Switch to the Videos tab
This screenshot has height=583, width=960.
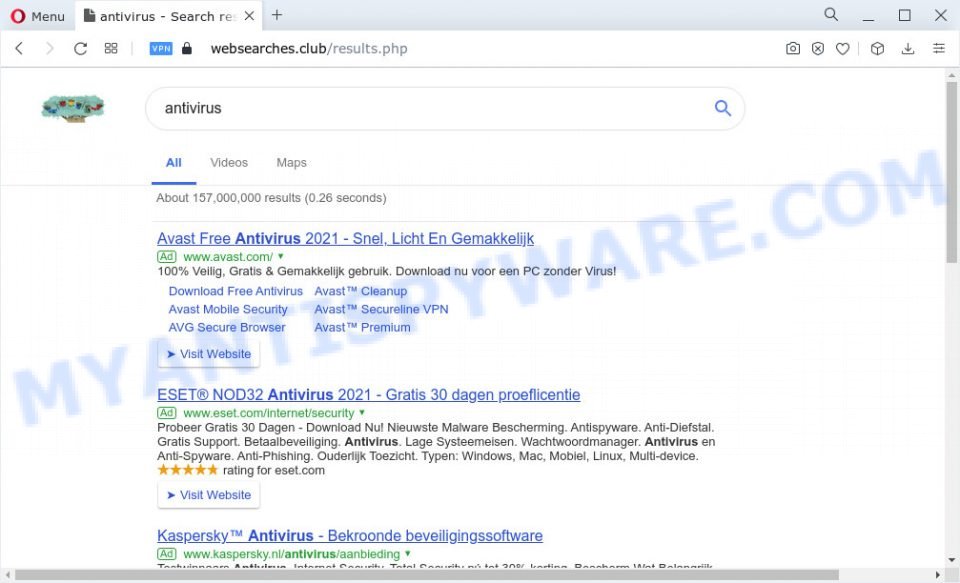pyautogui.click(x=229, y=163)
